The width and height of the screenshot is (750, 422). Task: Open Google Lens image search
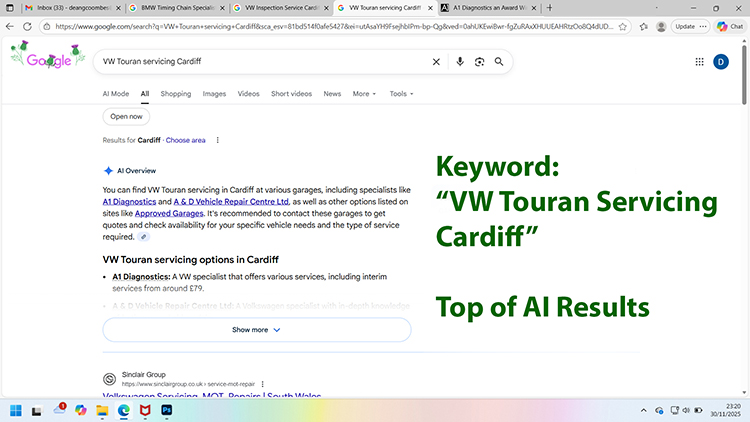tap(479, 62)
